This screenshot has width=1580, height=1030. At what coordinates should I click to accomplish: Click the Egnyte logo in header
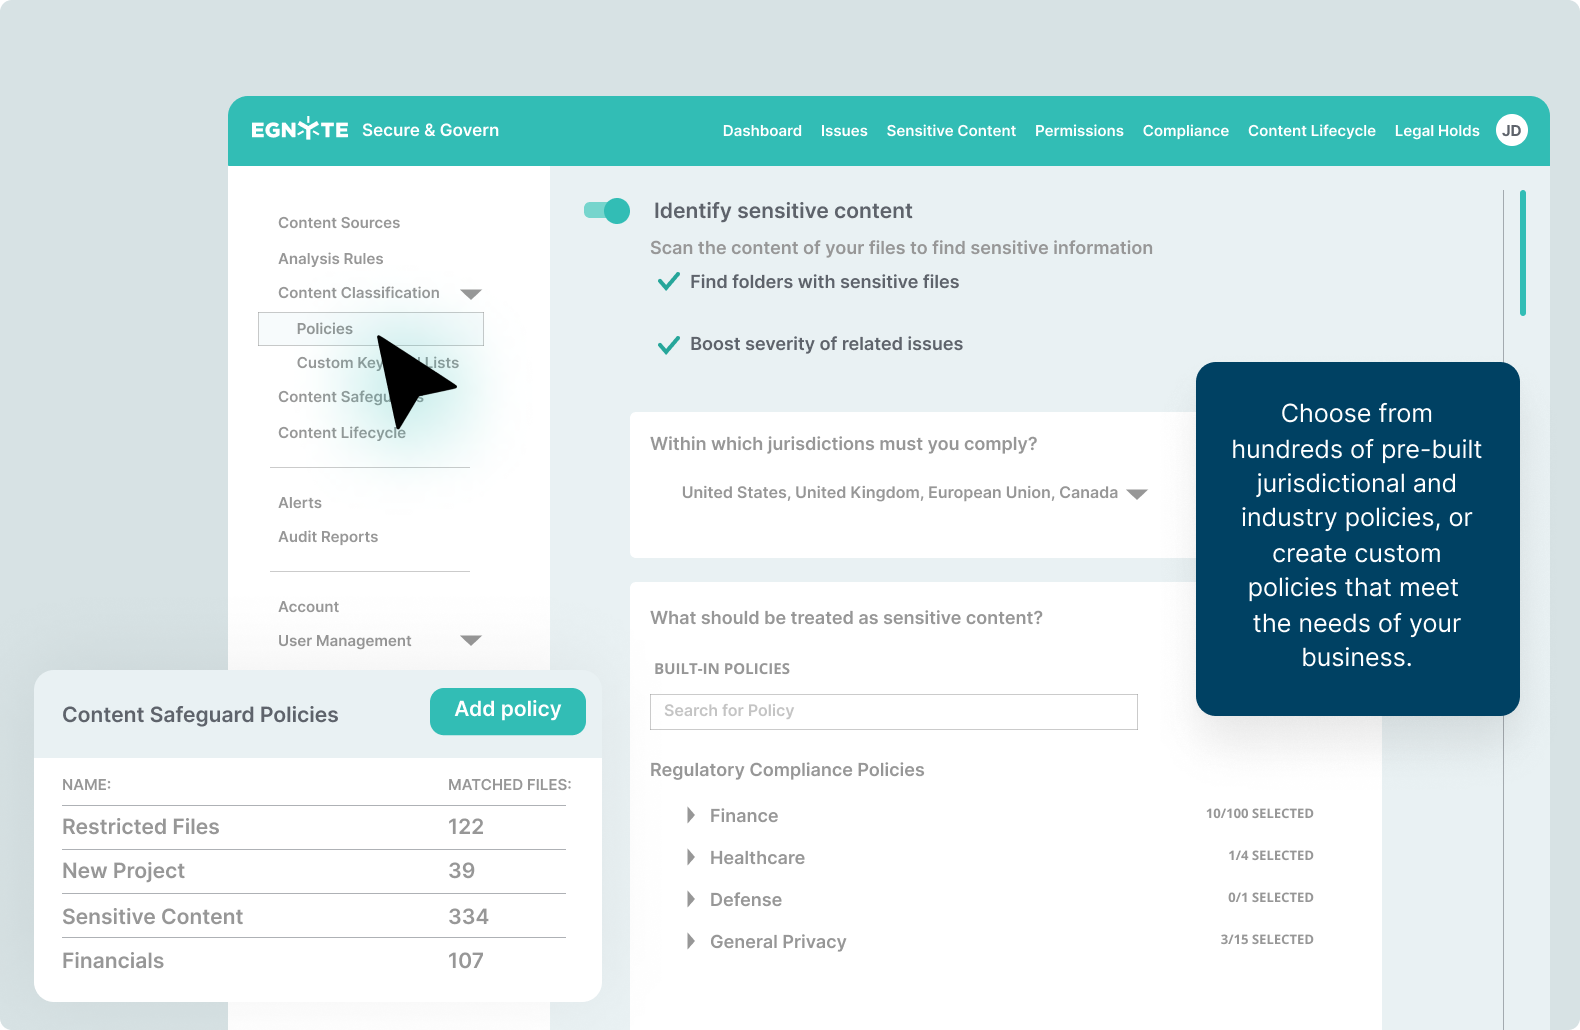click(299, 130)
